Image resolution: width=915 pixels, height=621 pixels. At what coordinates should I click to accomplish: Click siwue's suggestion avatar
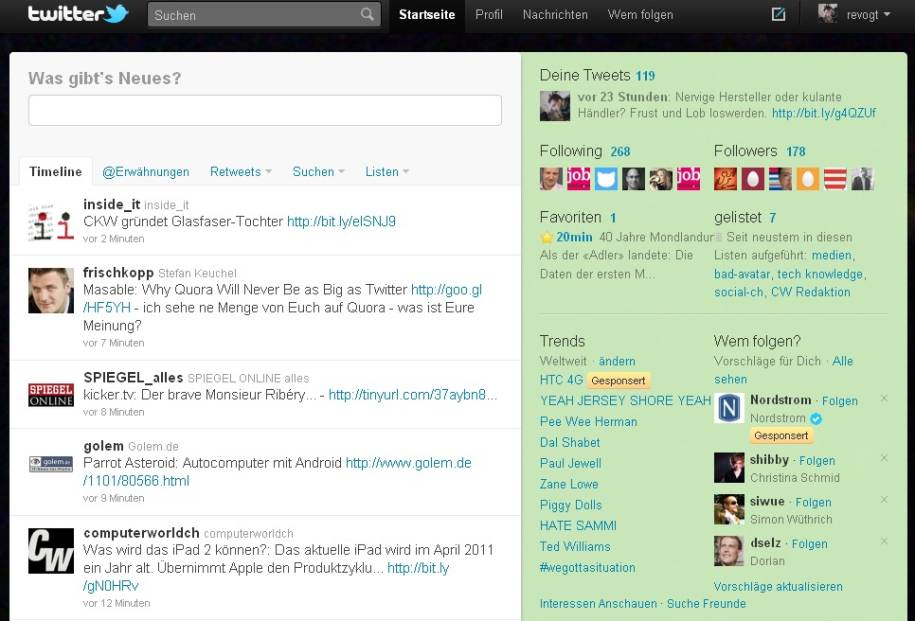coord(729,510)
